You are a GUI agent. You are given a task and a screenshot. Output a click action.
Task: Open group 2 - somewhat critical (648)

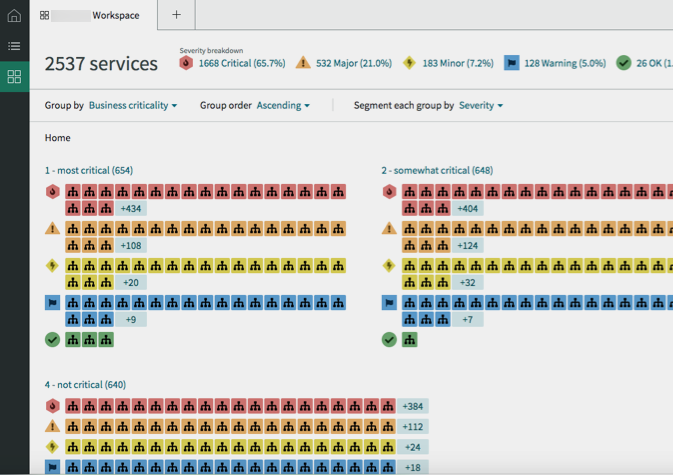pyautogui.click(x=437, y=171)
